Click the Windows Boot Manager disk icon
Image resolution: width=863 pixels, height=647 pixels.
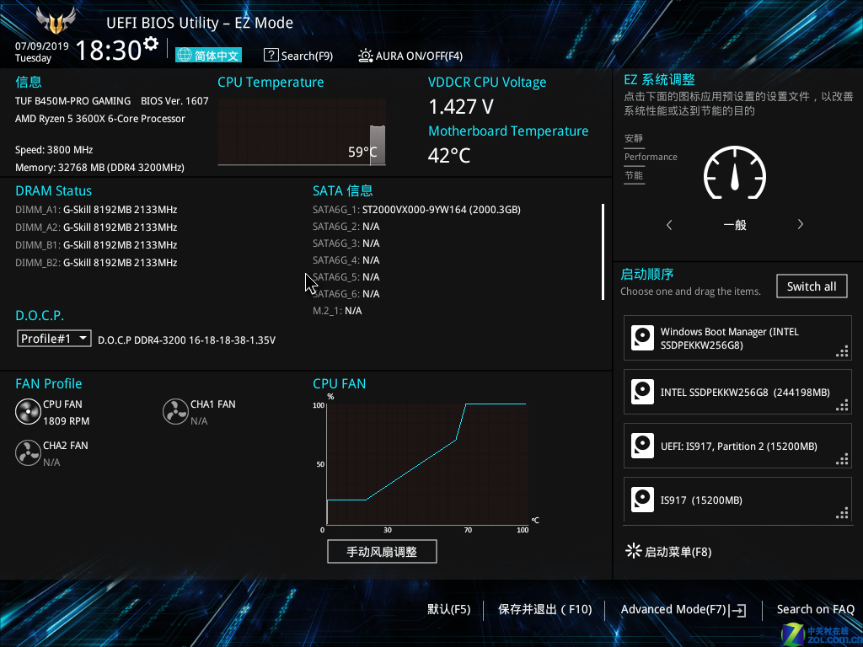(x=642, y=338)
